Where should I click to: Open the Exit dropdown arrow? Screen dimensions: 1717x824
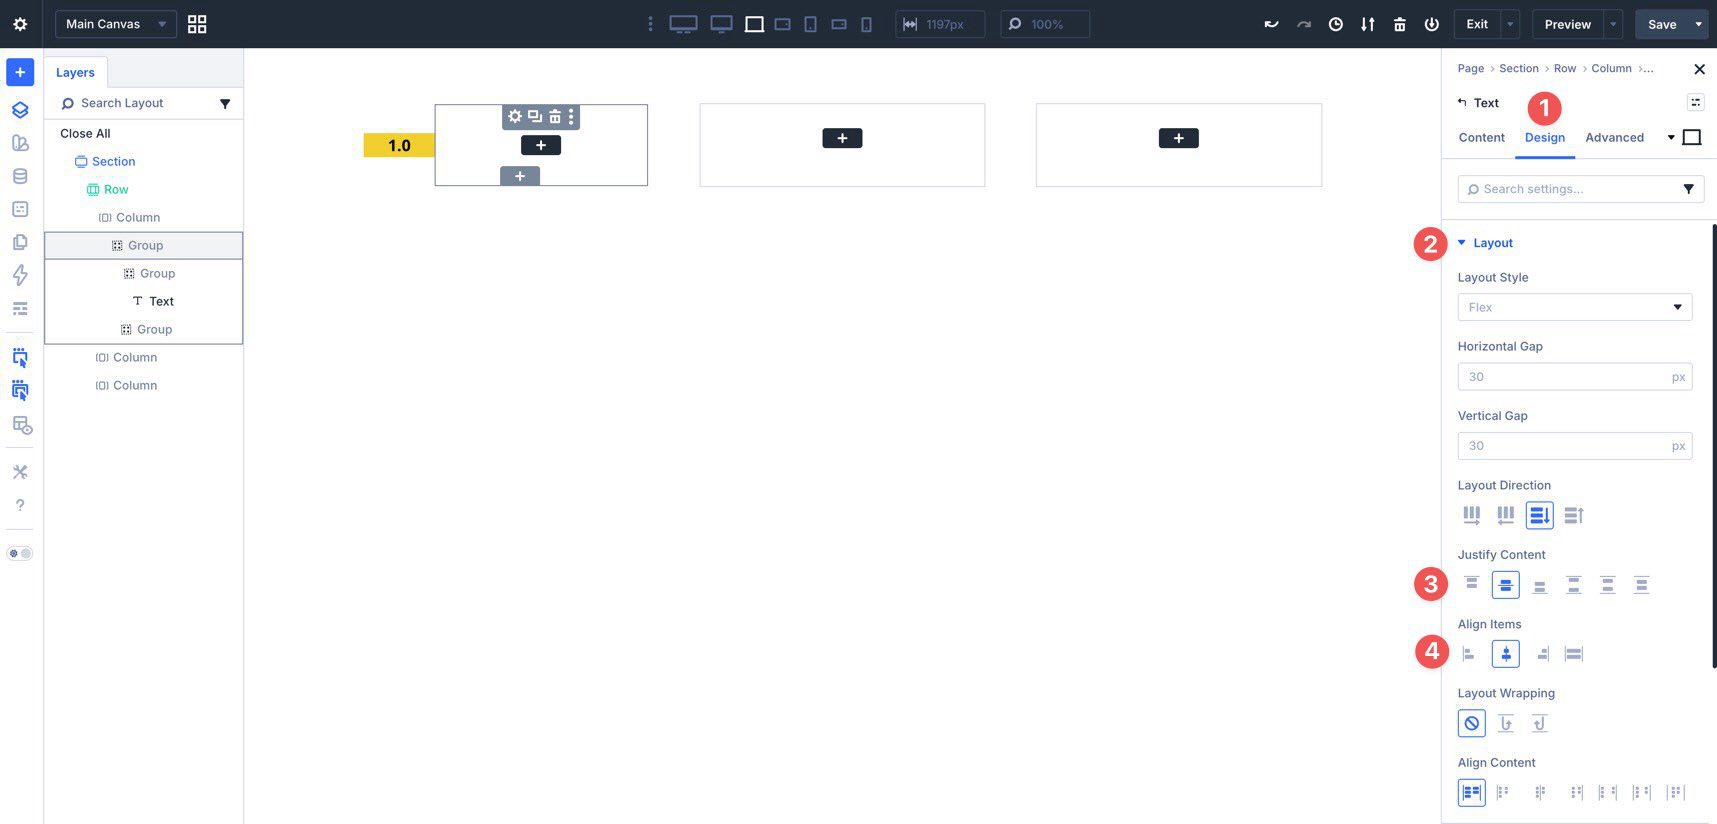(x=1511, y=24)
